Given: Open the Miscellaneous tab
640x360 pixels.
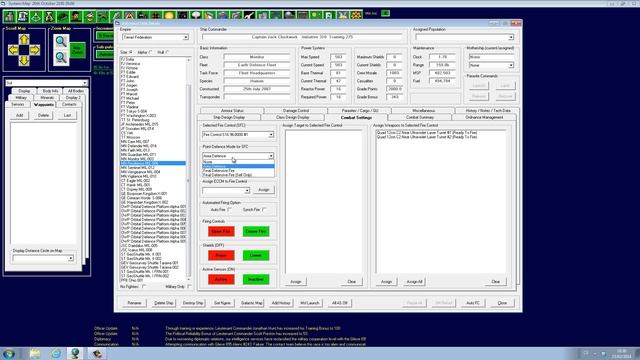Looking at the screenshot, I should [423, 111].
